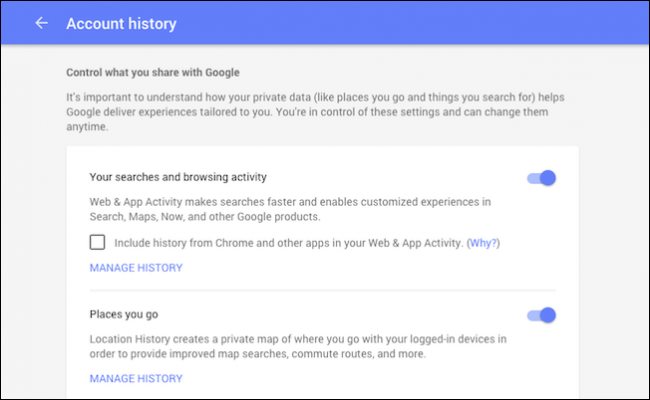The height and width of the screenshot is (400, 650).
Task: Click the Web & App Activity description text
Action: click(290, 208)
